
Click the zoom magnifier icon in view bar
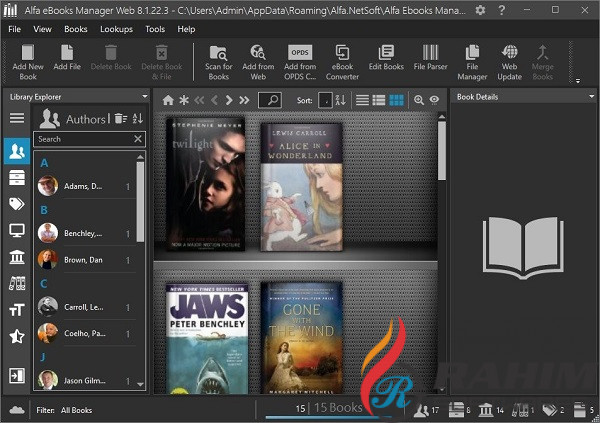tap(419, 100)
